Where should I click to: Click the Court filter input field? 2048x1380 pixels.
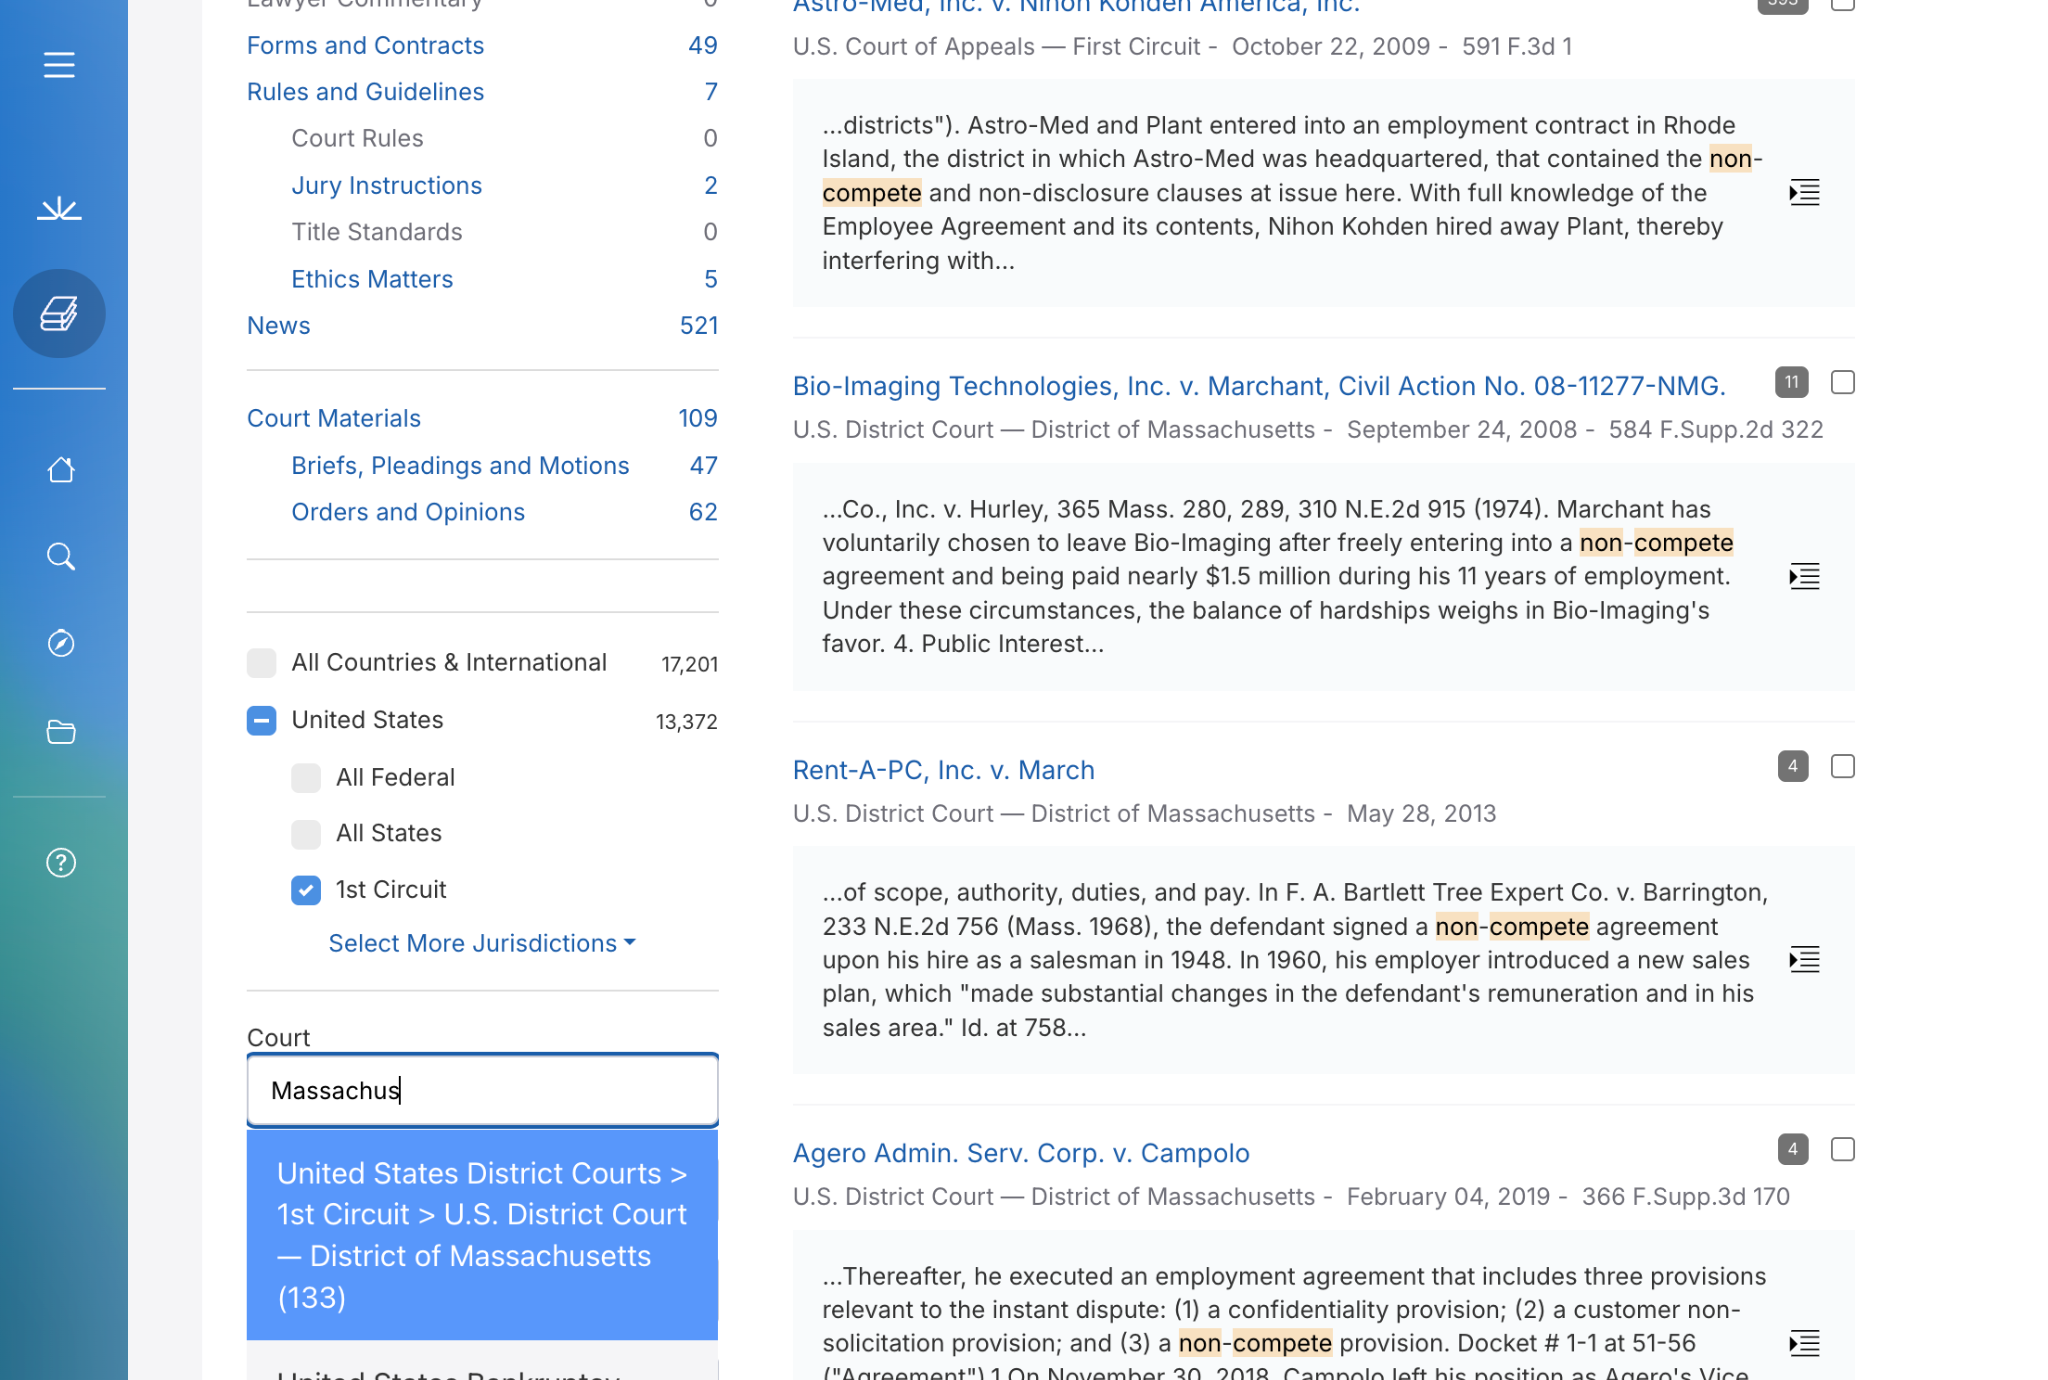[x=482, y=1089]
